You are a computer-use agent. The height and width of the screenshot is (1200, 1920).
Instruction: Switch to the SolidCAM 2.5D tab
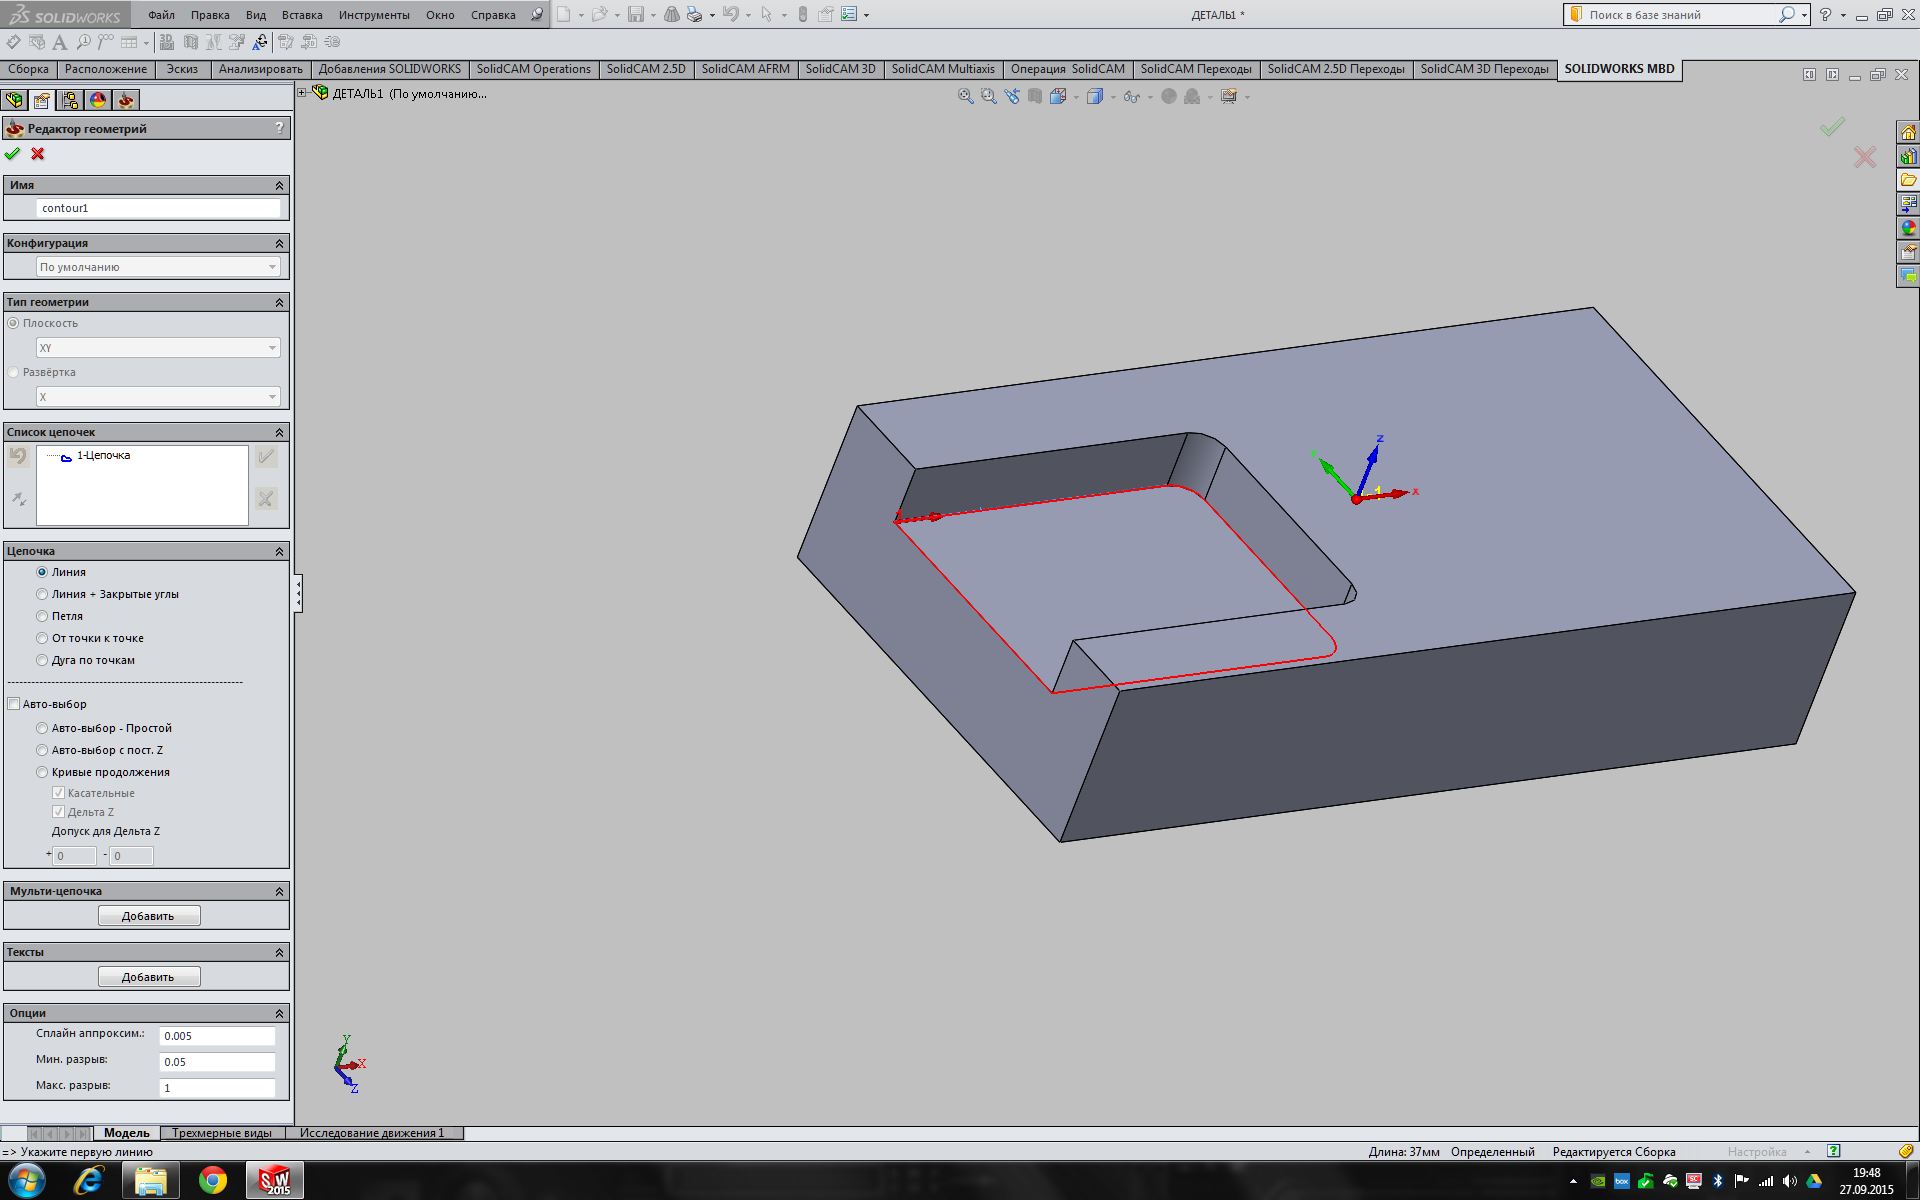coord(645,69)
